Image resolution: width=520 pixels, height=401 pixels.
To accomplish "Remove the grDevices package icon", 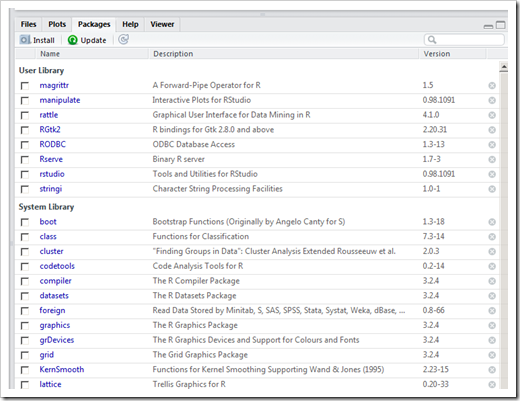I will point(492,340).
